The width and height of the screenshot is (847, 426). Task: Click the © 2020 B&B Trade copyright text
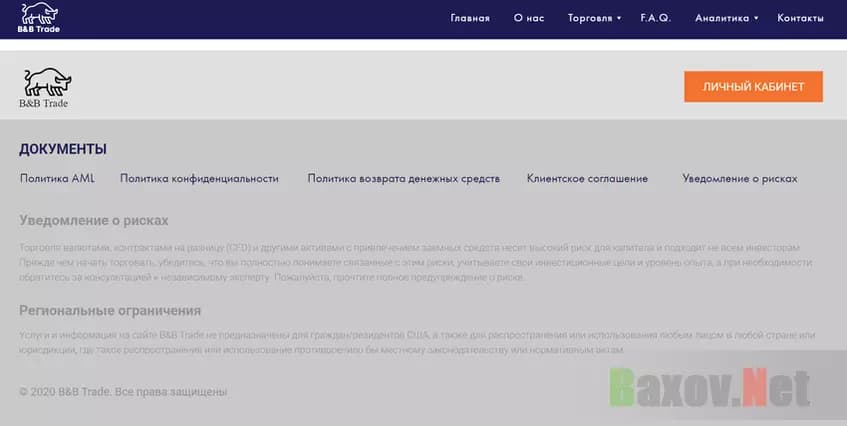123,392
